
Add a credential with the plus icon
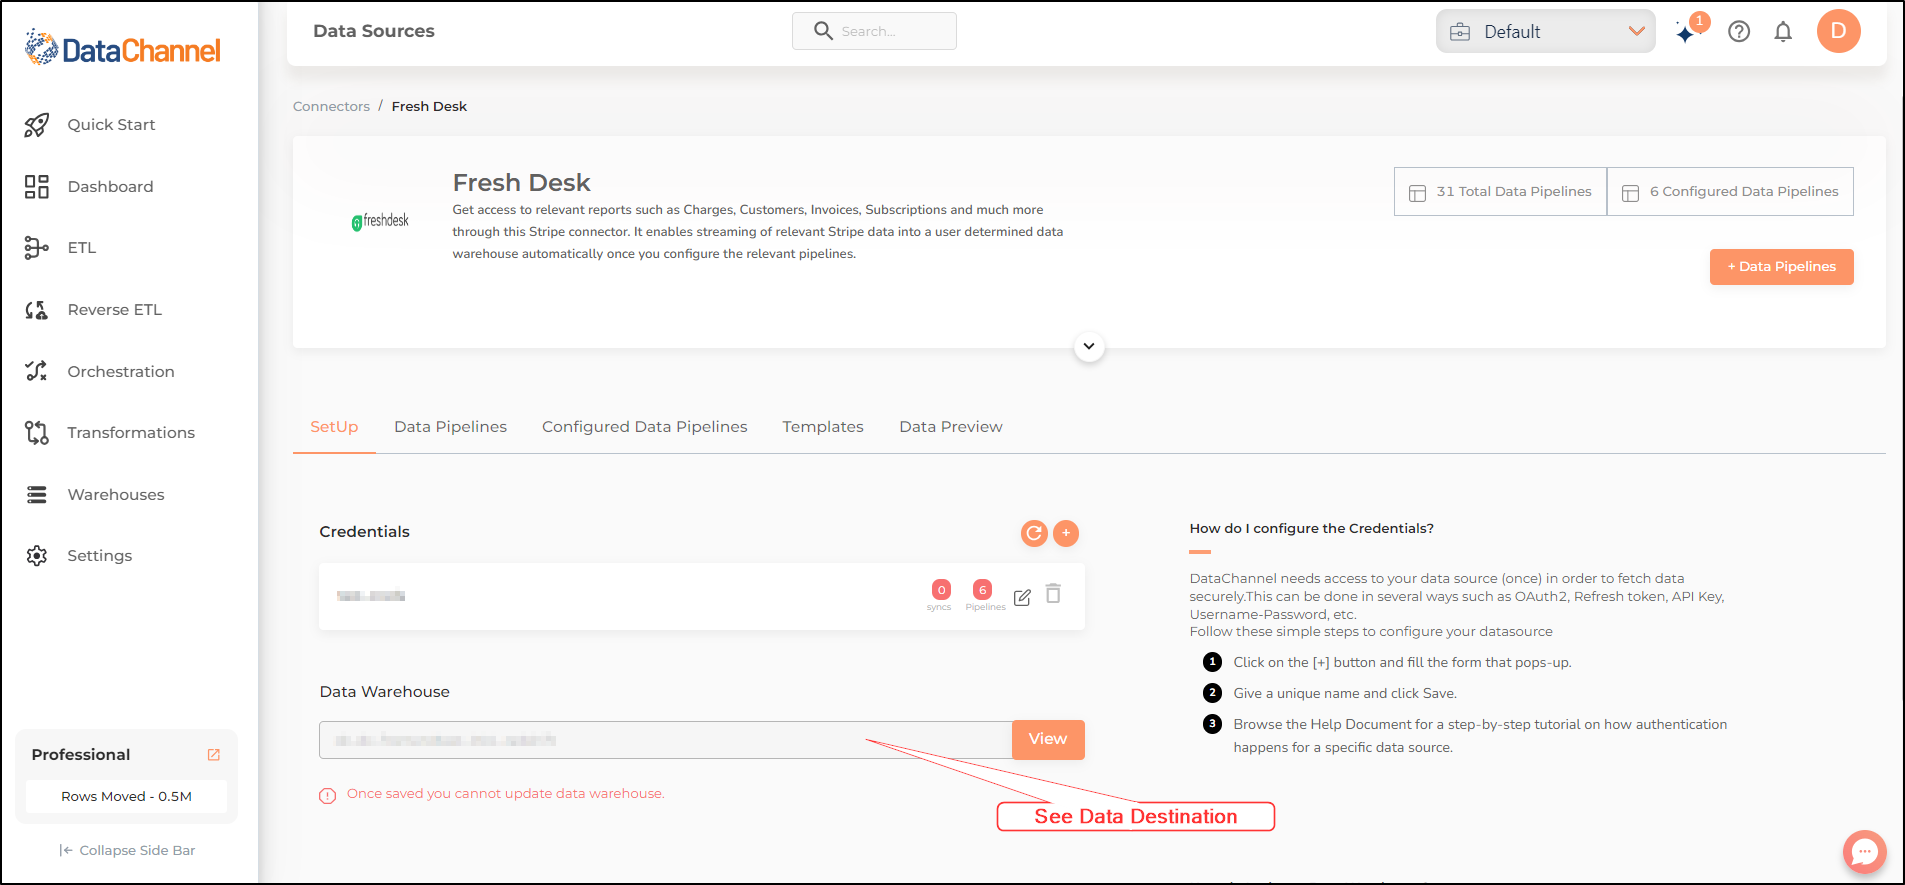pos(1066,534)
